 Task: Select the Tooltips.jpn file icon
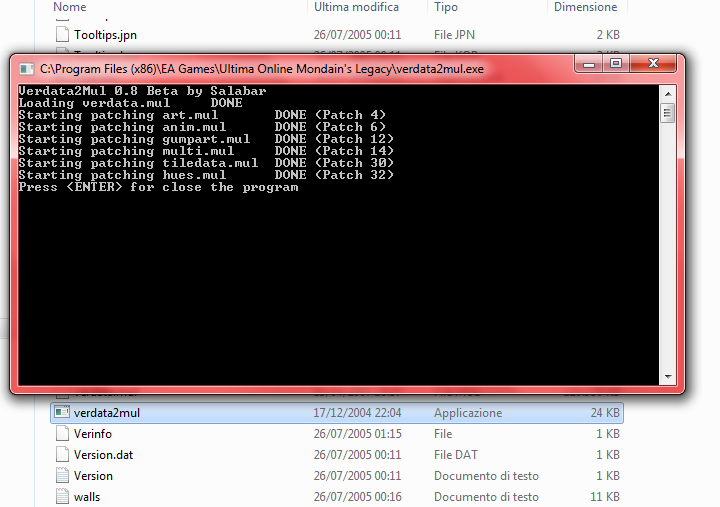coord(62,34)
